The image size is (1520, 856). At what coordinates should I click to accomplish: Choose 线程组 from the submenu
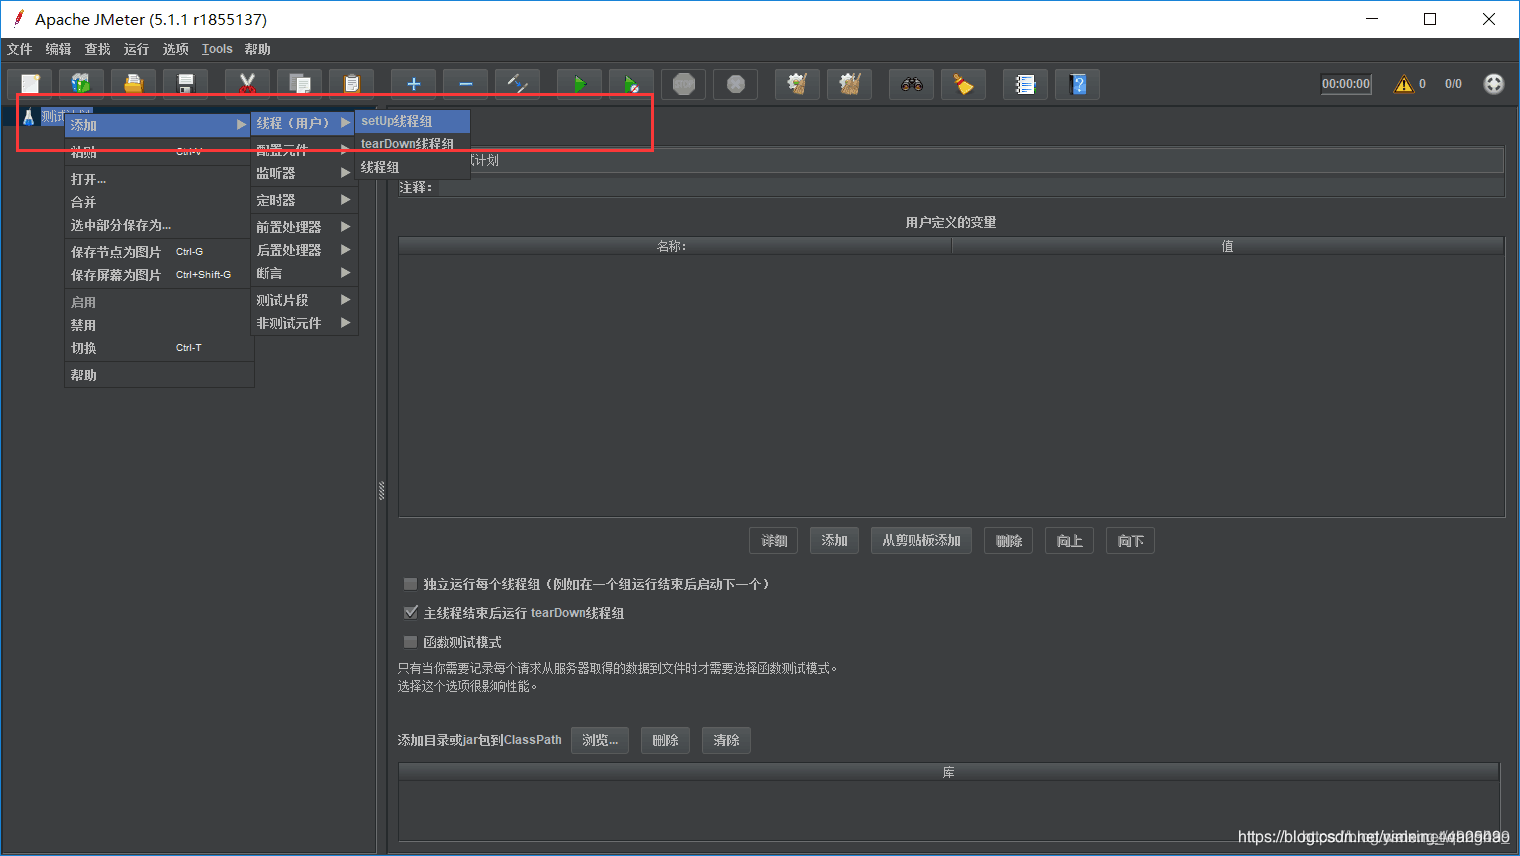[x=413, y=167]
